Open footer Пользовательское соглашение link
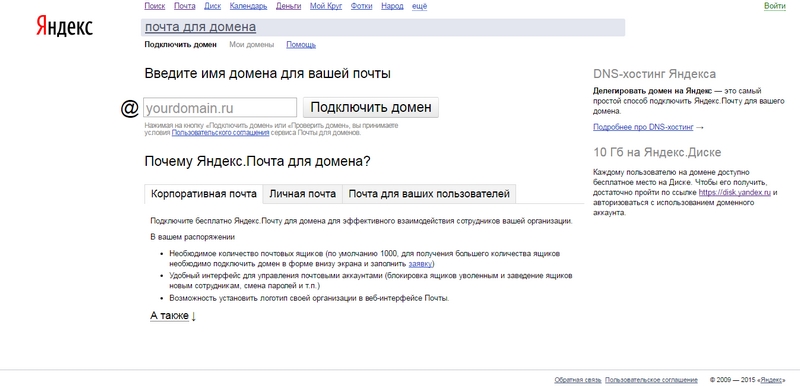The height and width of the screenshot is (387, 800). click(652, 380)
